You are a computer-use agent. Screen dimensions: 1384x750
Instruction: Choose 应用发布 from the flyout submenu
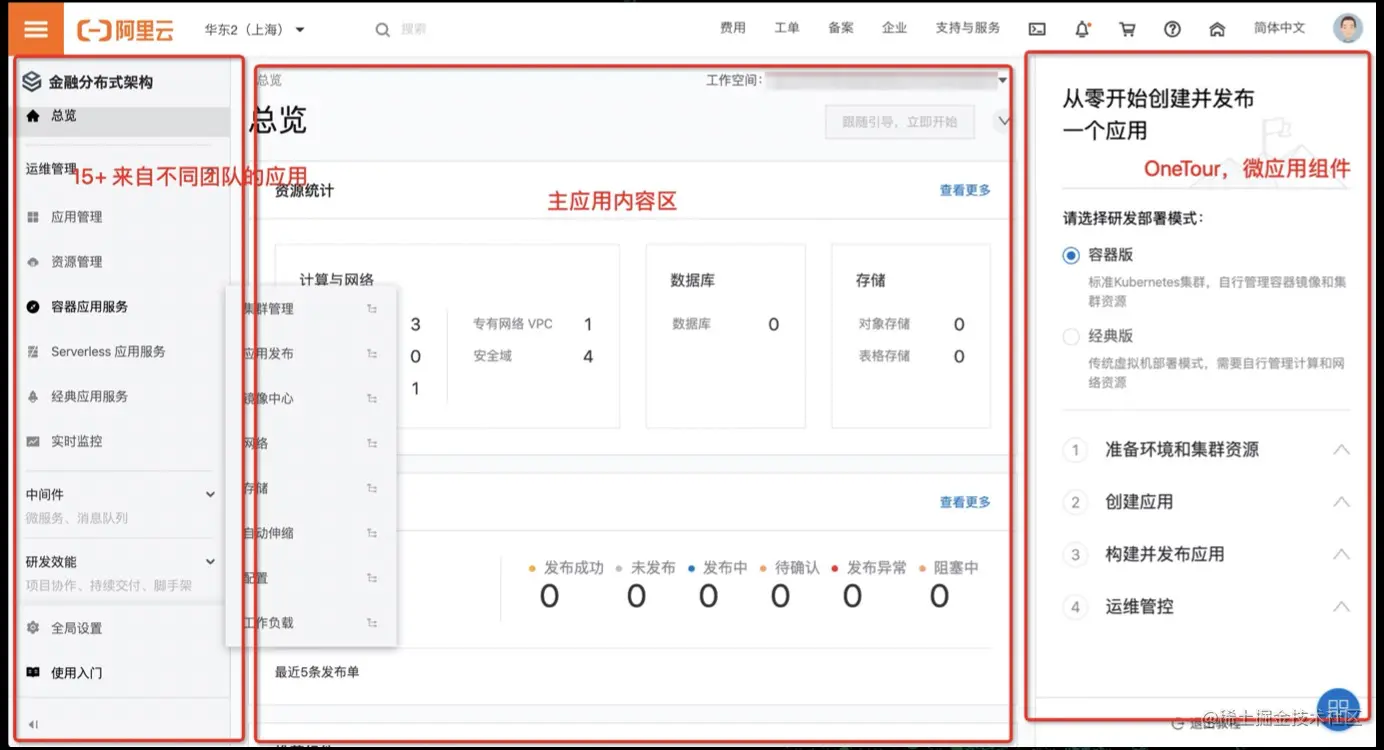[x=268, y=354]
